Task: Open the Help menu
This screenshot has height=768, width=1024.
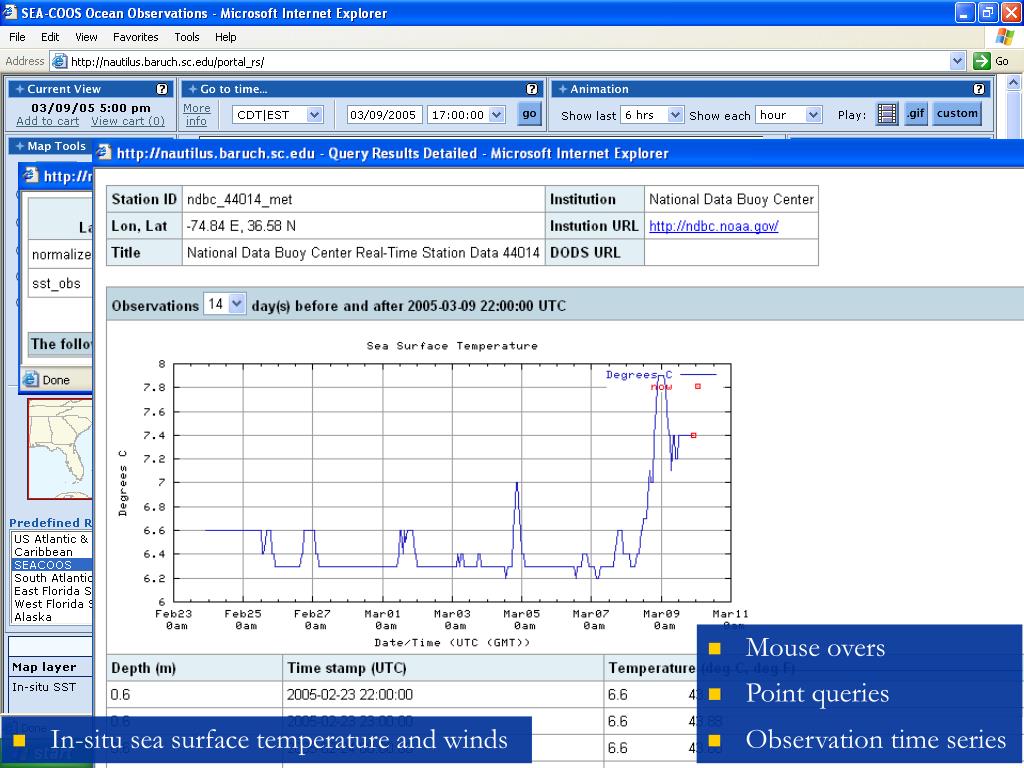Action: click(x=225, y=37)
